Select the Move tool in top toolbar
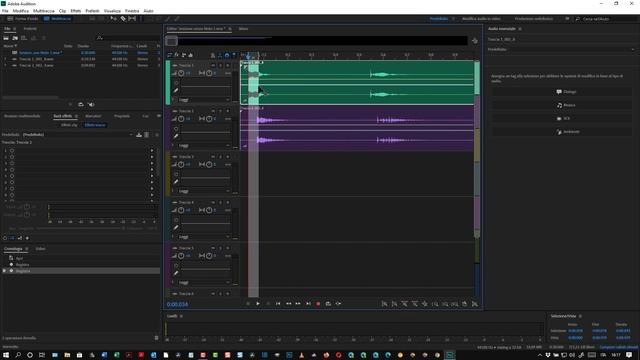The height and width of the screenshot is (360, 640). (113, 19)
